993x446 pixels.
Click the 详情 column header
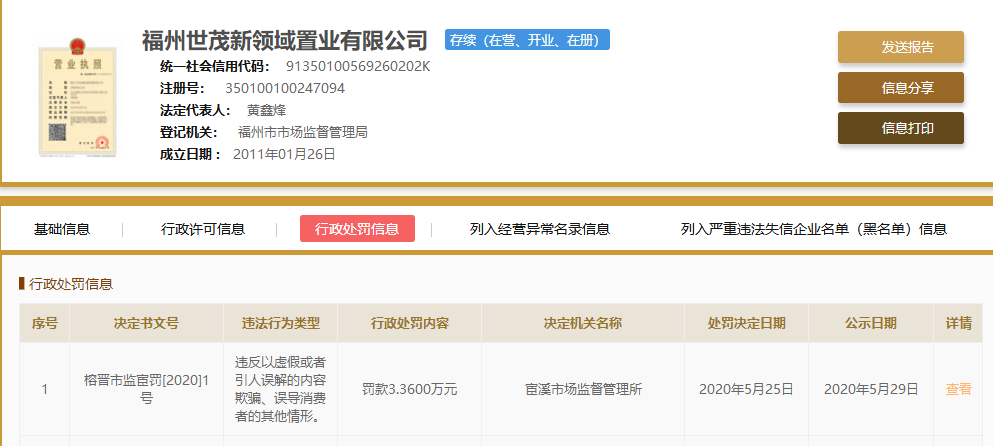pos(959,323)
